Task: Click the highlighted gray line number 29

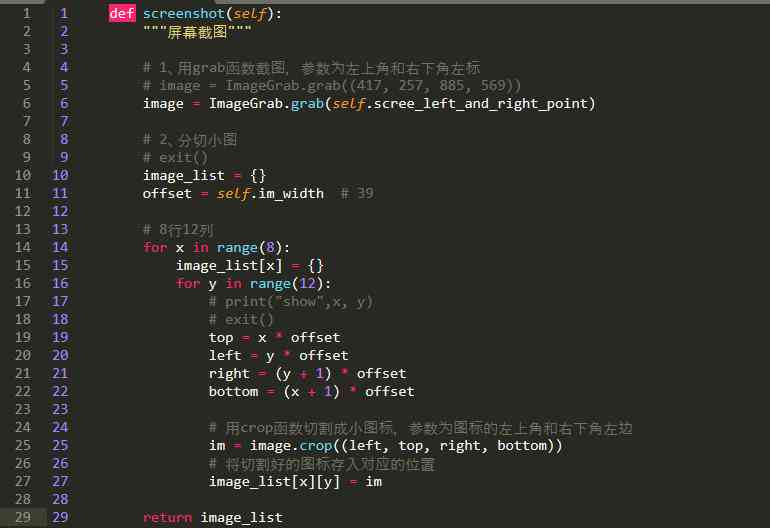Action: tap(23, 517)
